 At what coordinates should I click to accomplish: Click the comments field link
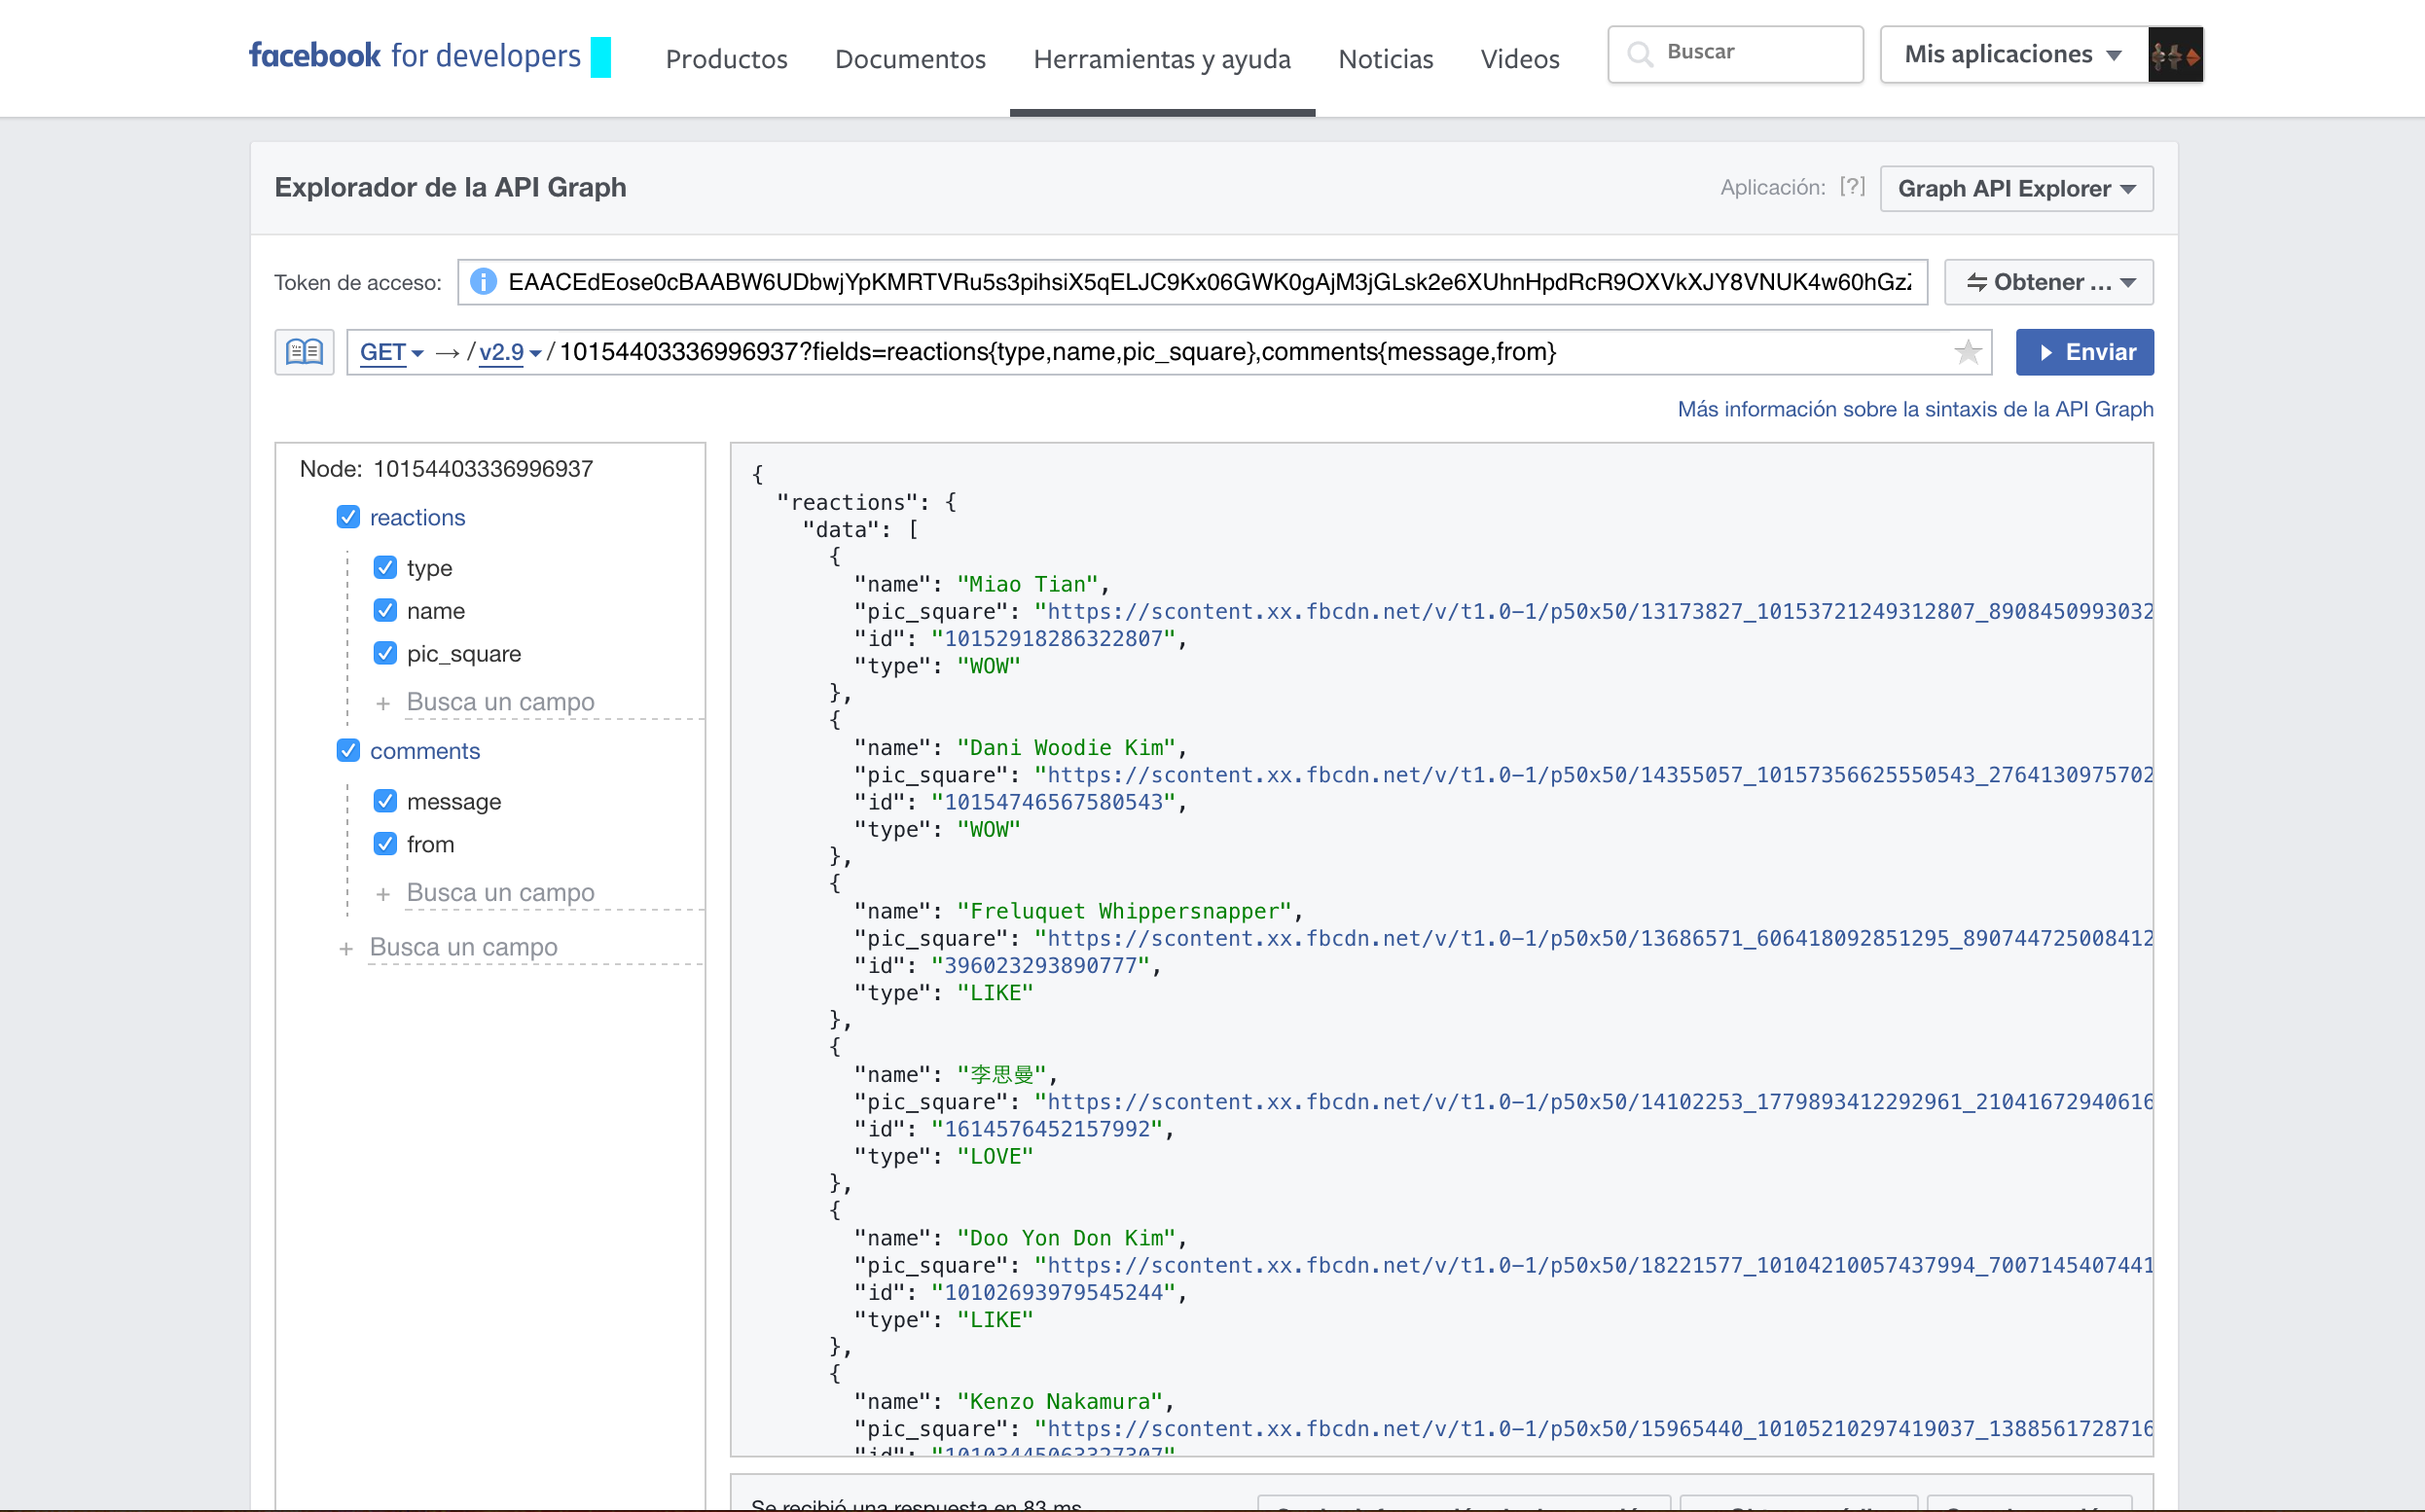(425, 750)
